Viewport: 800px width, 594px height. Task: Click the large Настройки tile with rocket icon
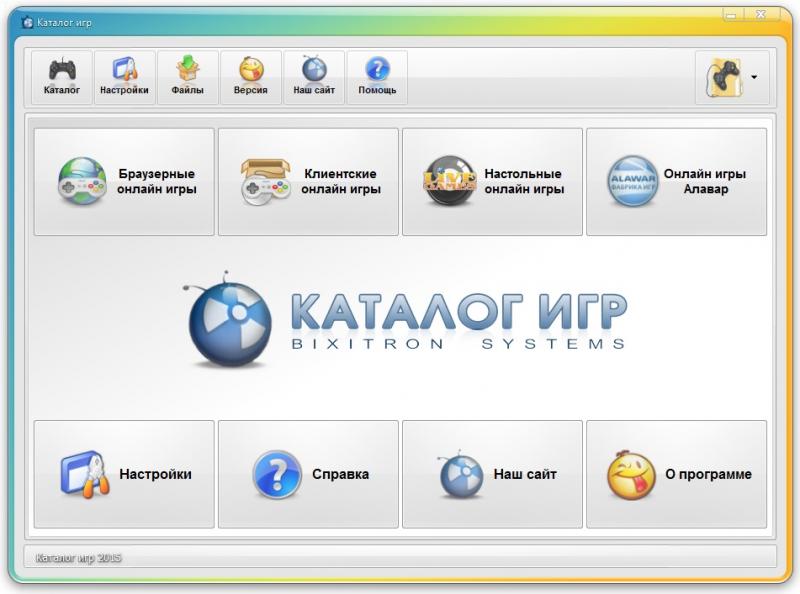point(124,474)
